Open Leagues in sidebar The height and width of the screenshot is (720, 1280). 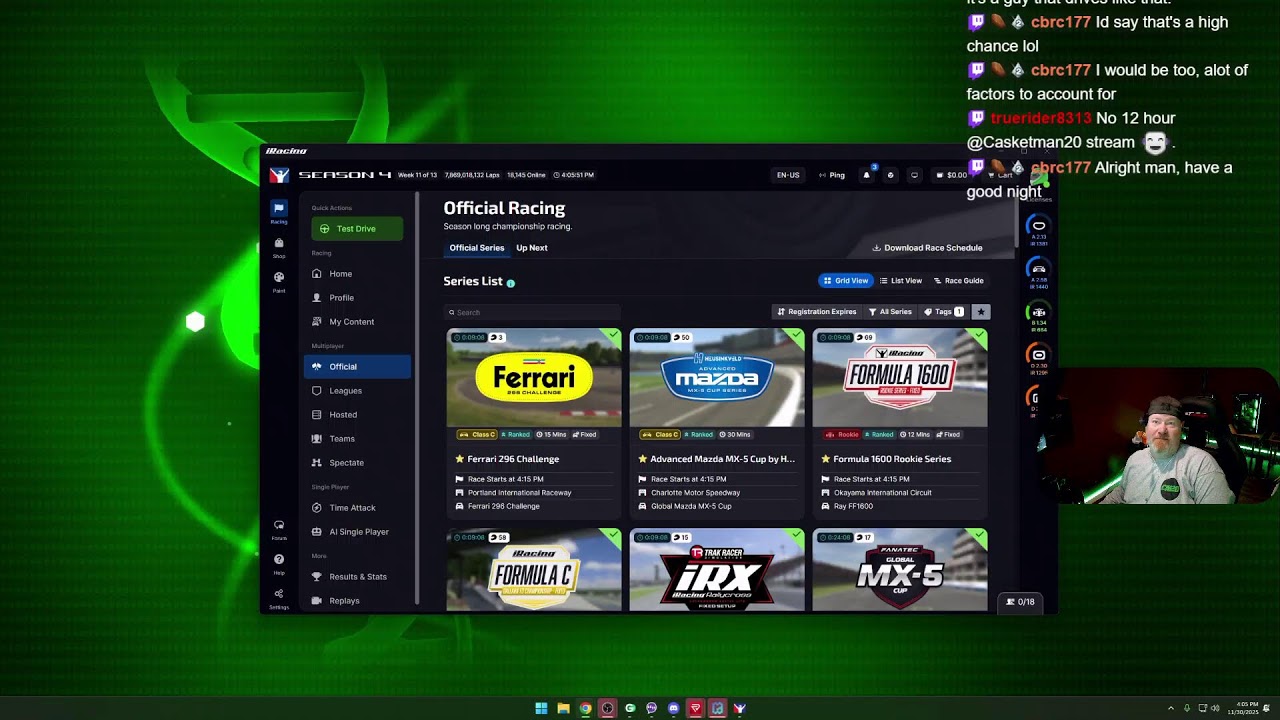(x=357, y=391)
